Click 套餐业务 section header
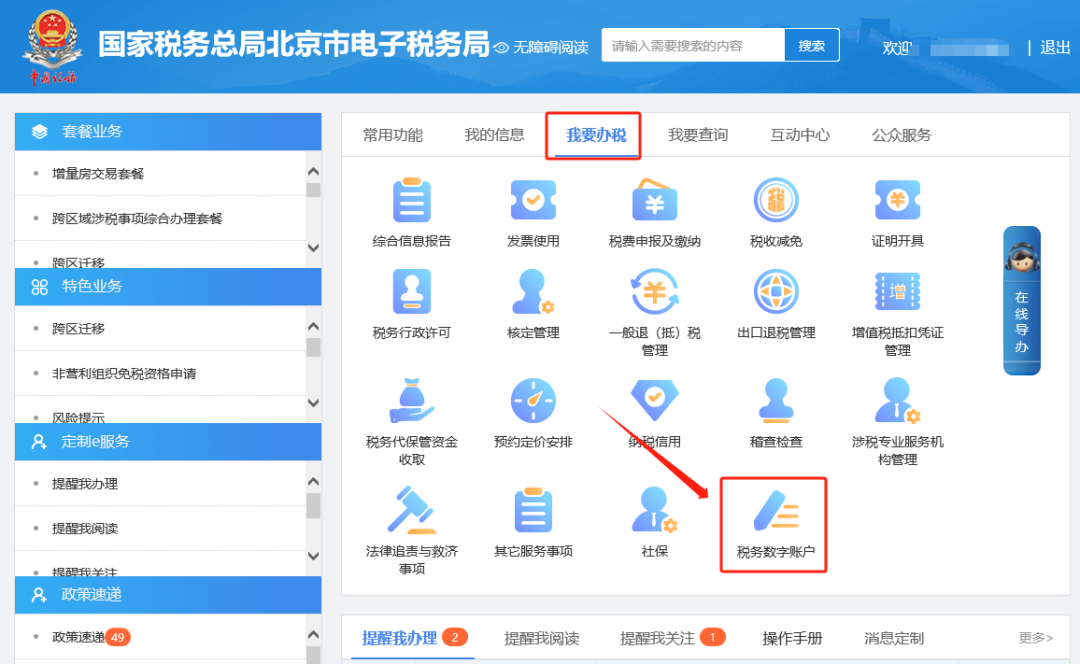1080x664 pixels. (x=168, y=132)
